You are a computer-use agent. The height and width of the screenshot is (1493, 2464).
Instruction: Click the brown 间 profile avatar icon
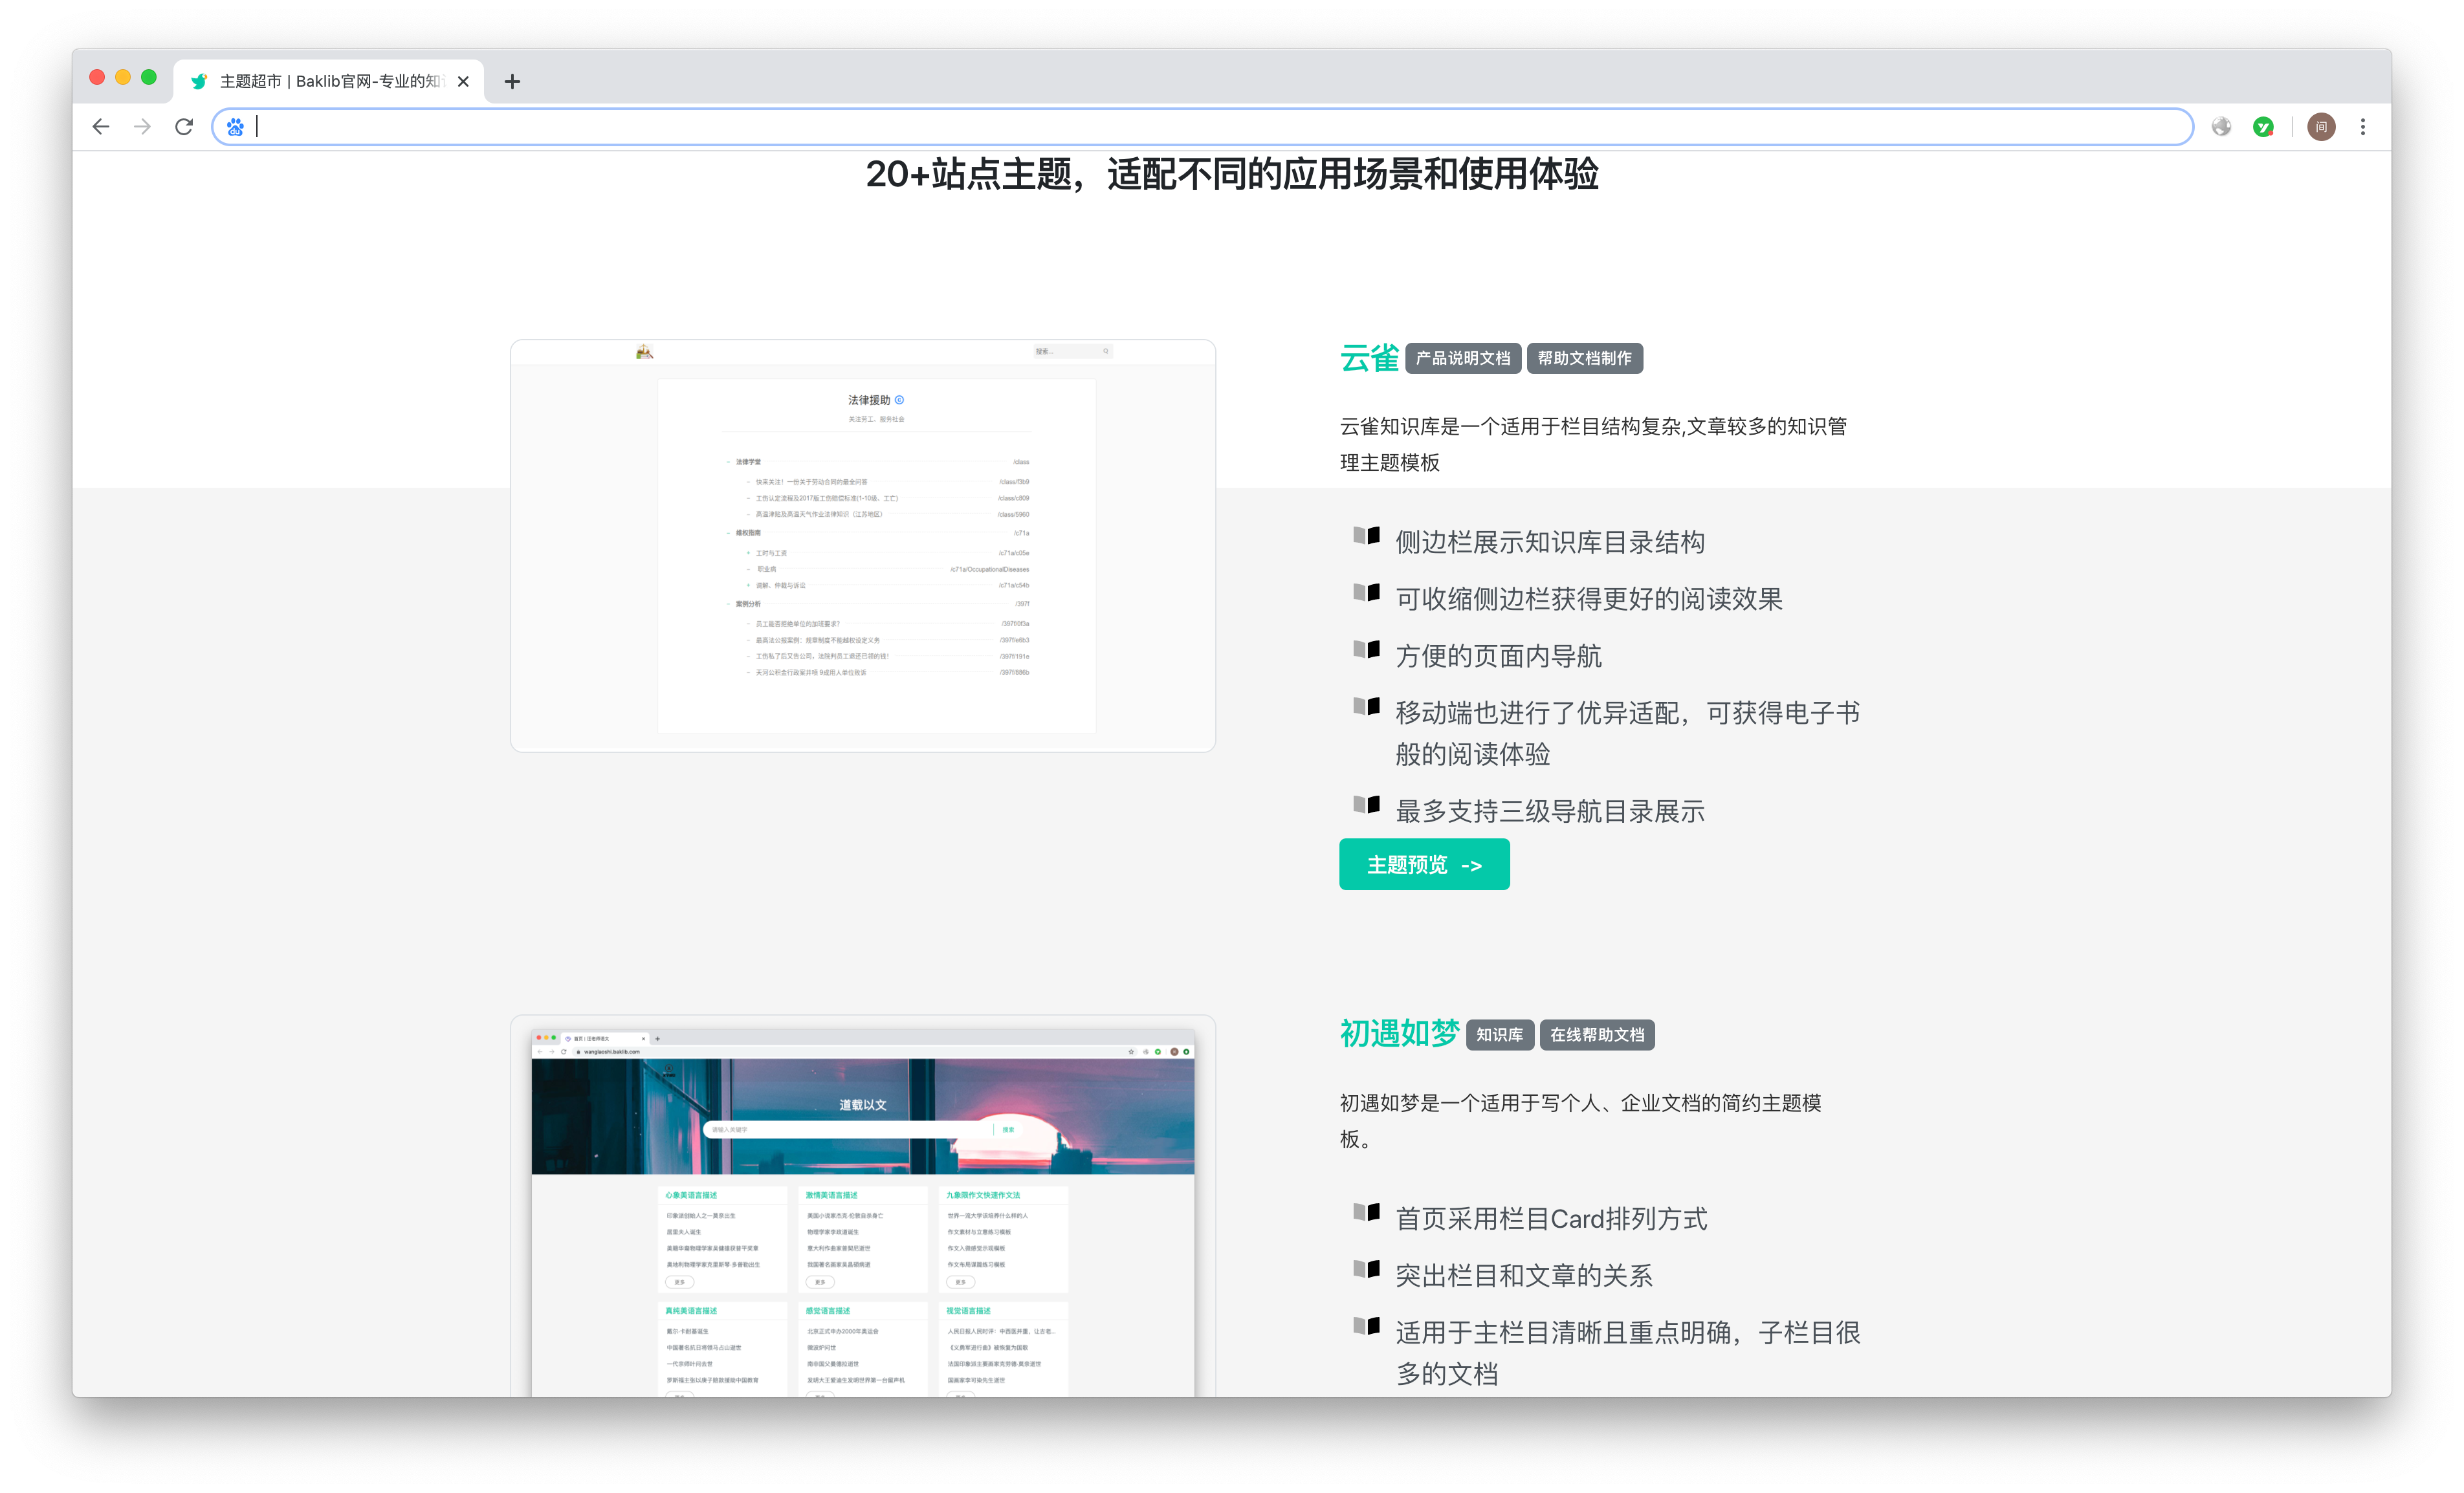(x=2321, y=126)
